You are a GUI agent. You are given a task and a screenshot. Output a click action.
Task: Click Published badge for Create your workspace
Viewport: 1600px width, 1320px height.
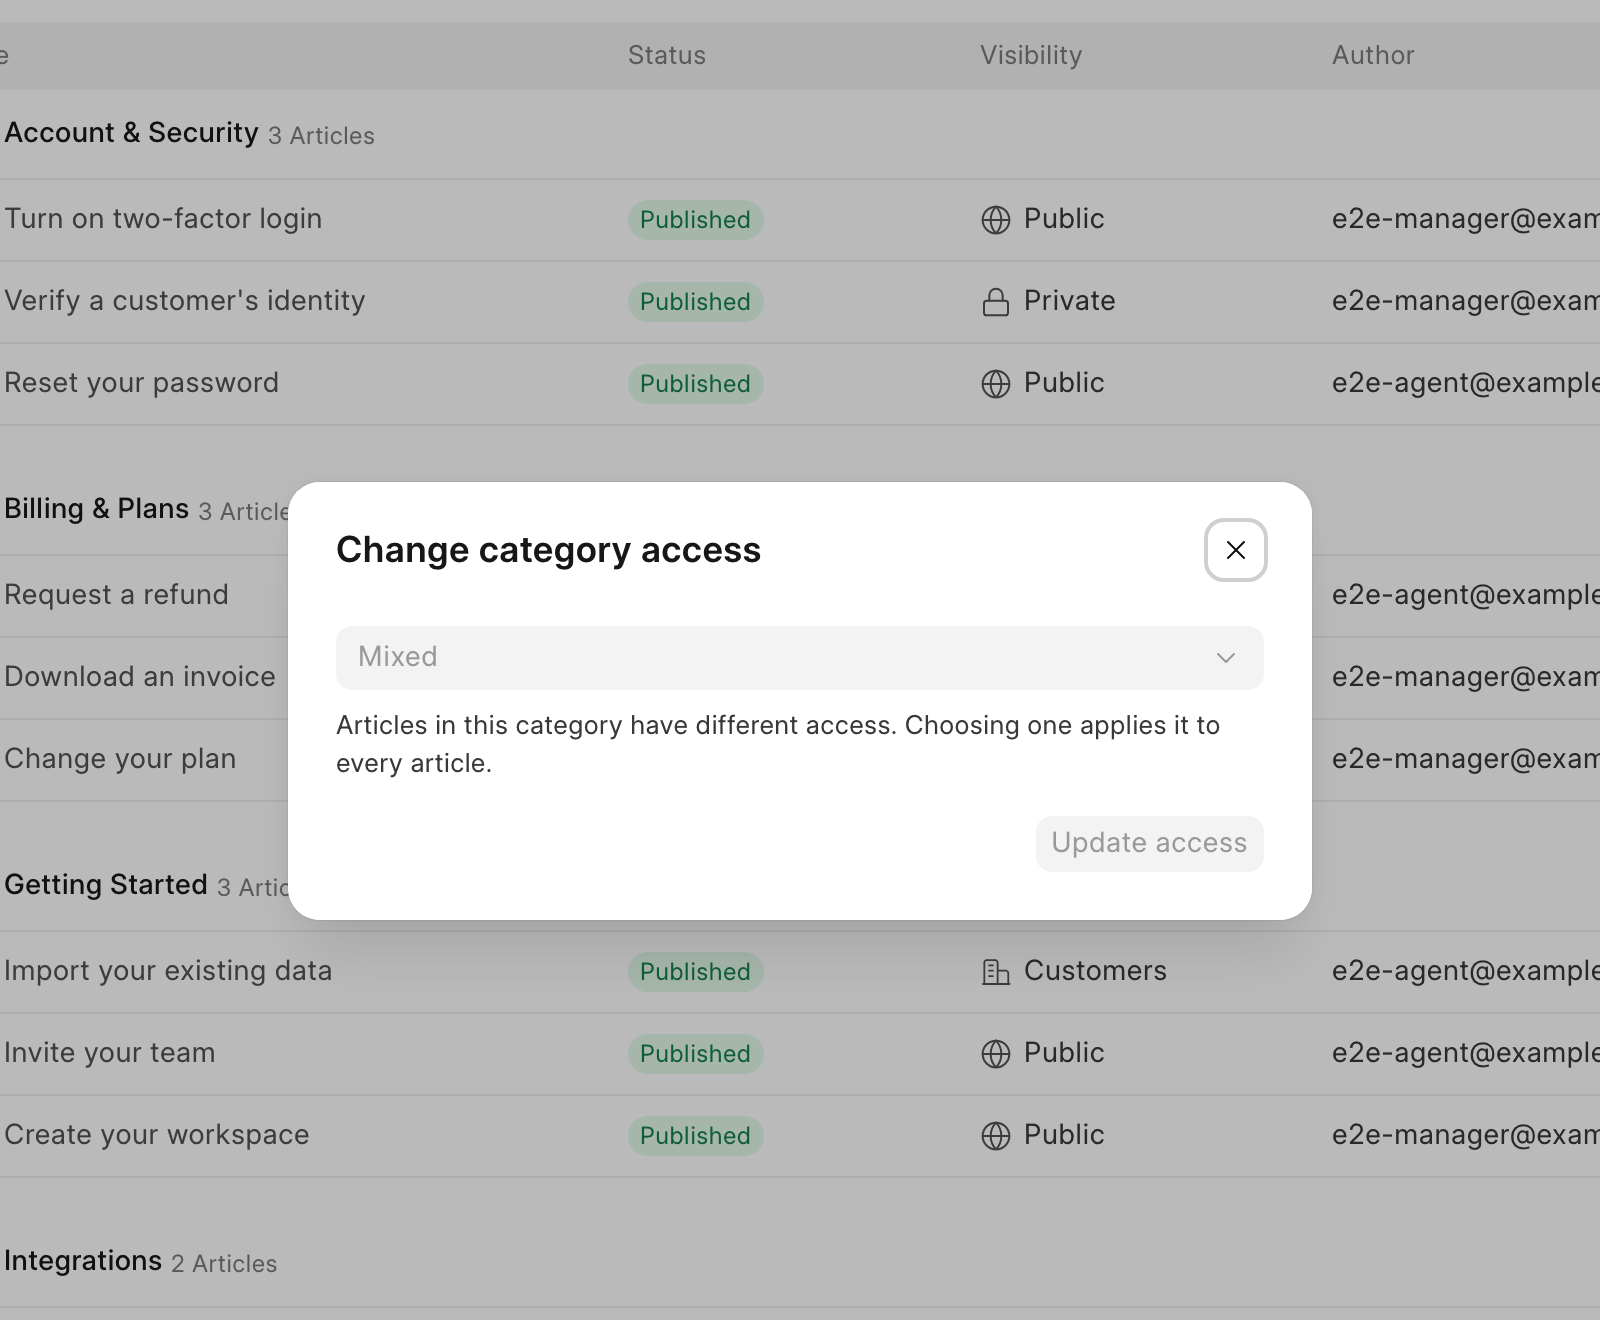point(696,1136)
